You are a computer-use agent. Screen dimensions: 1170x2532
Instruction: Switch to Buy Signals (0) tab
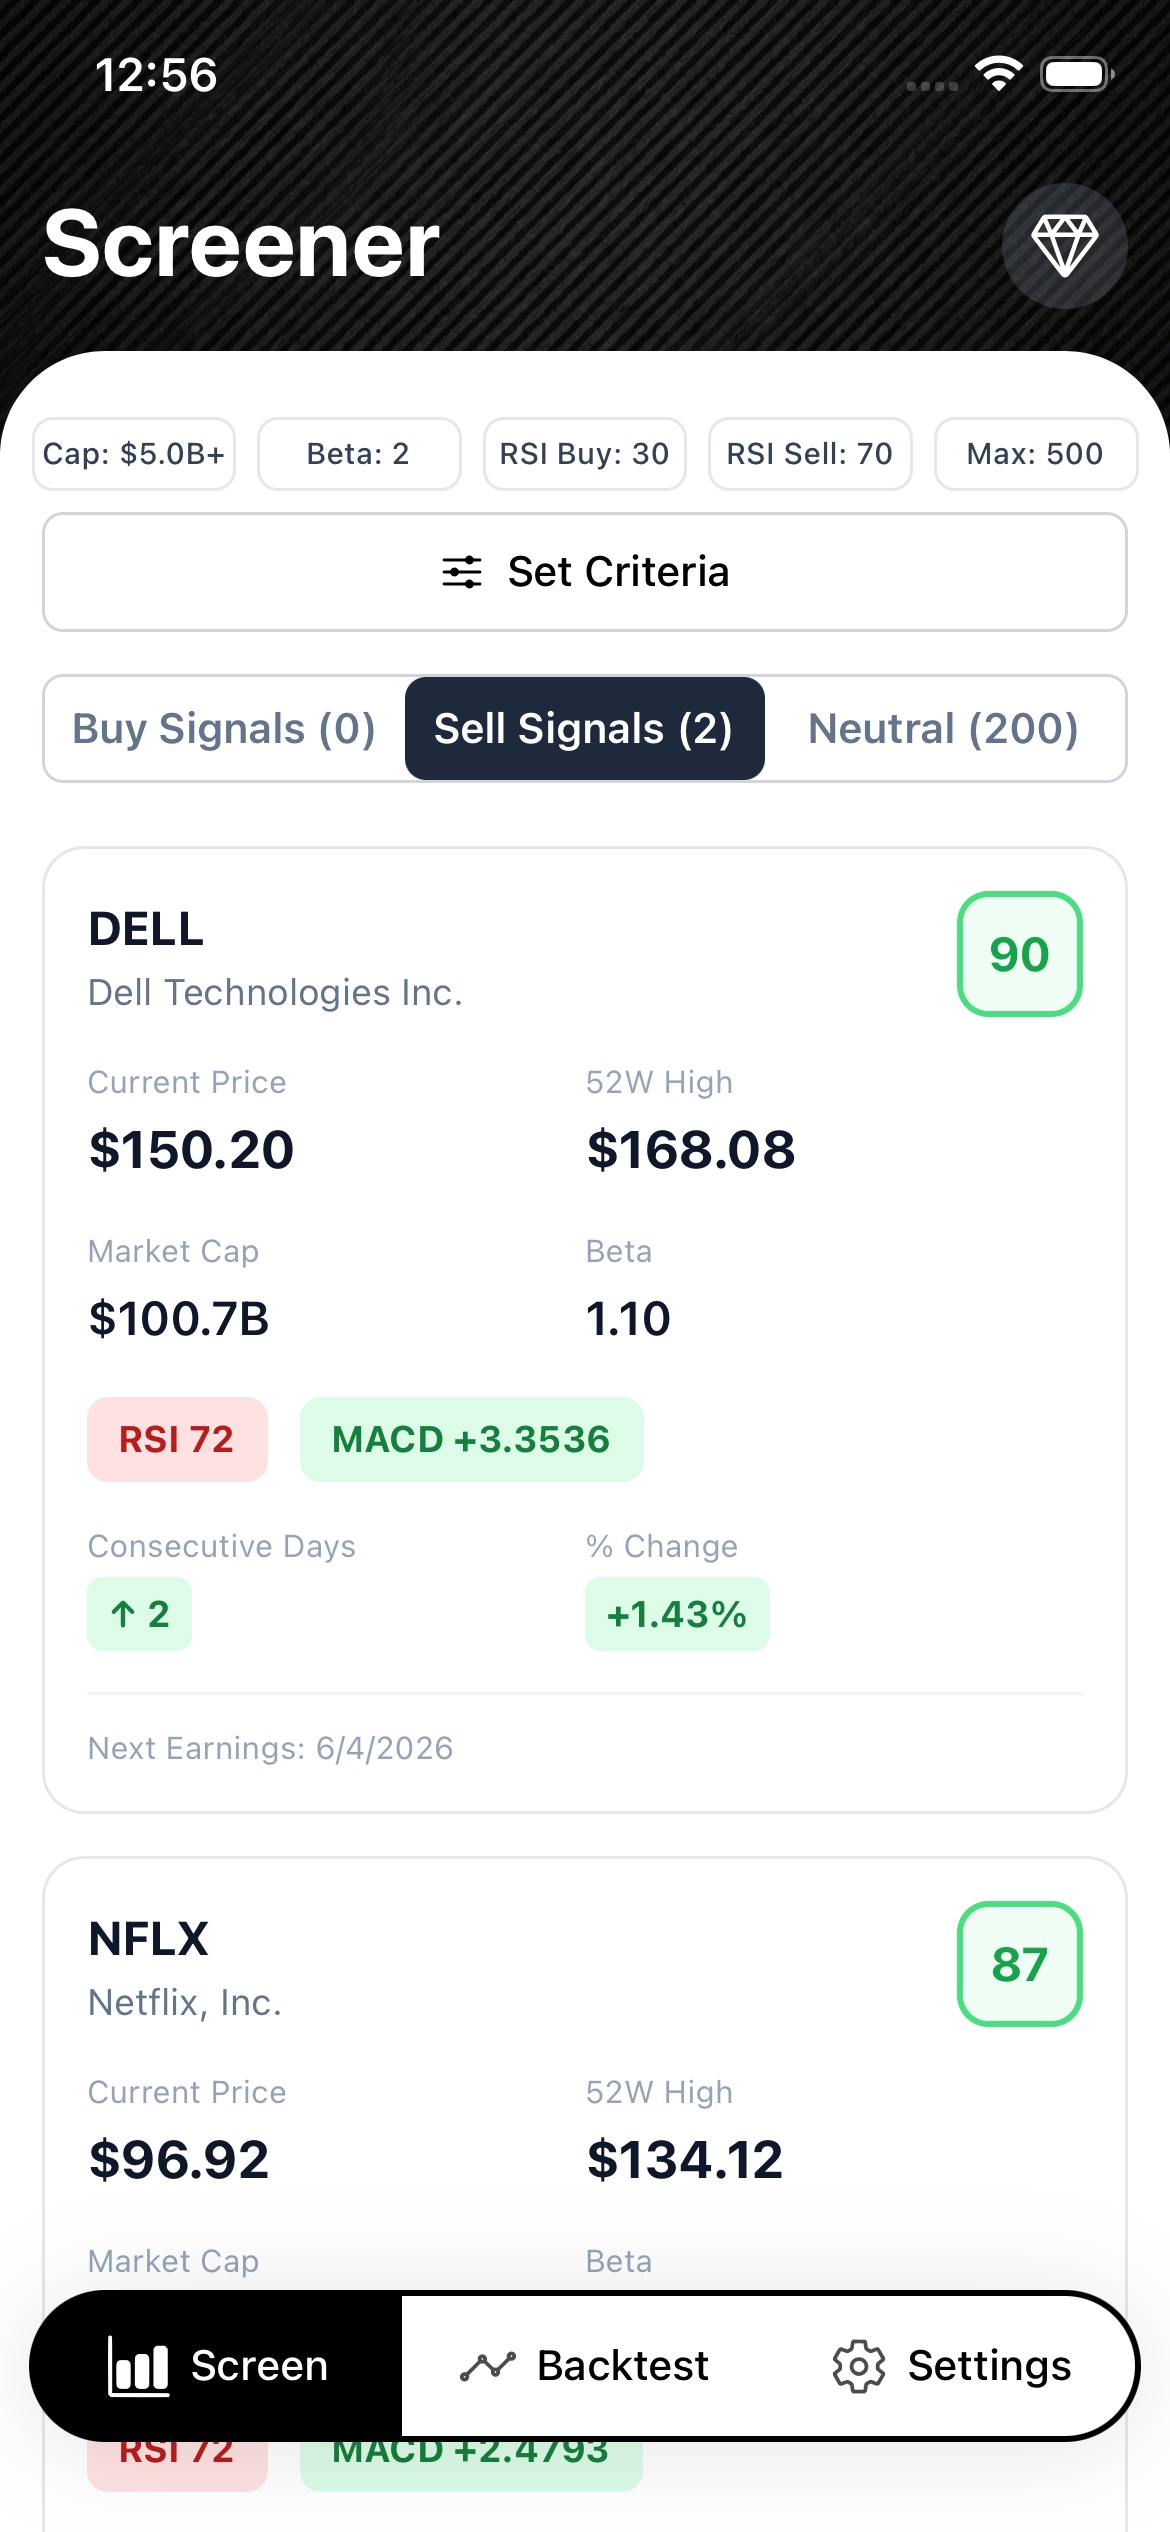(x=224, y=728)
